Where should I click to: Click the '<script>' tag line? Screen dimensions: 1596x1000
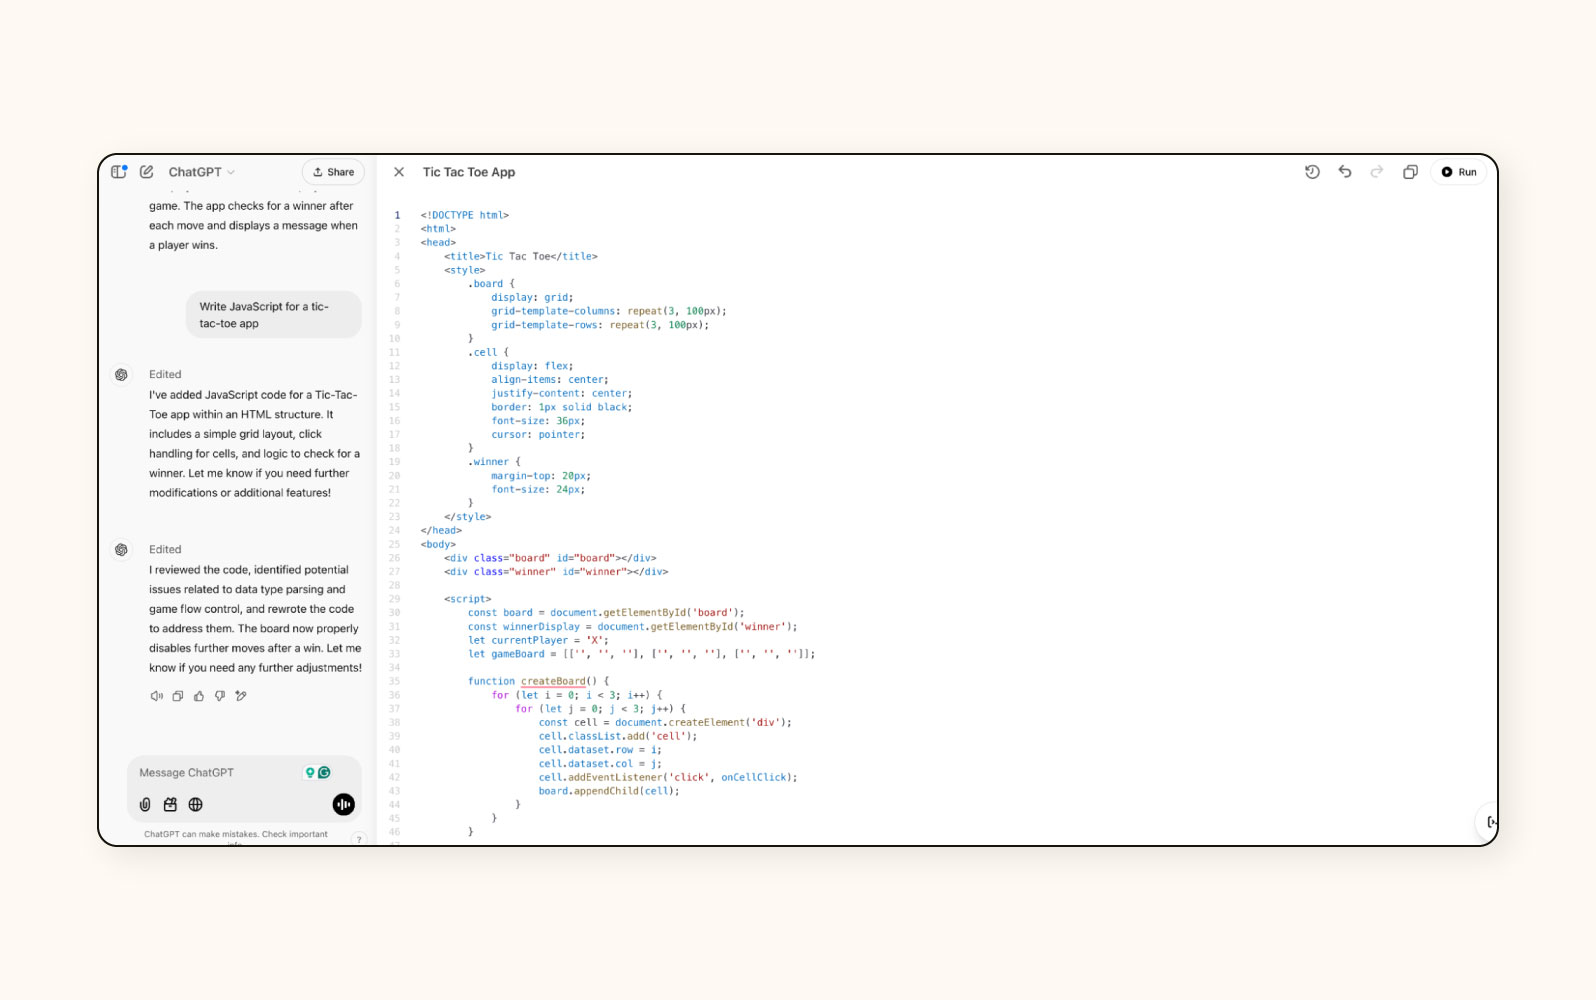point(468,599)
